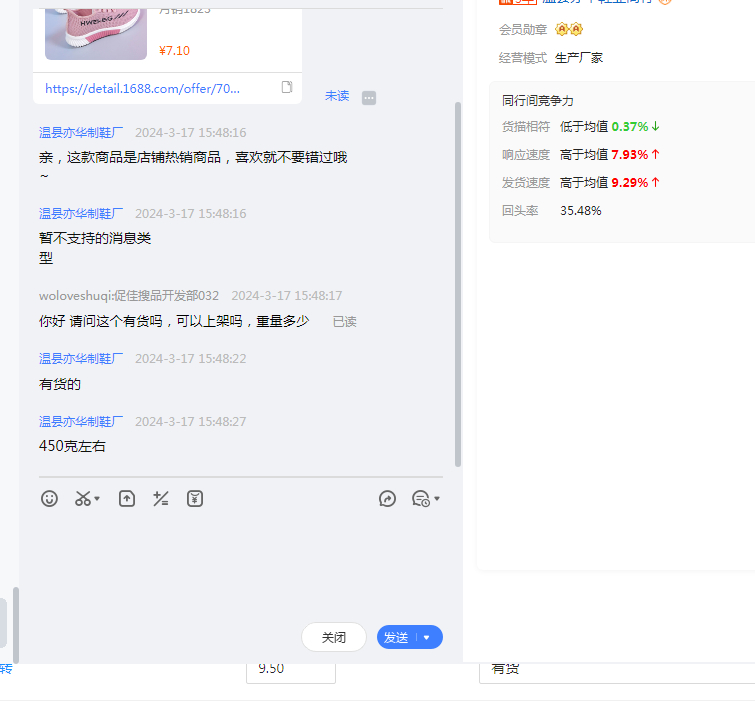This screenshot has height=711, width=755.
Task: Open the calculator icon in chat toolbar
Action: [x=160, y=498]
